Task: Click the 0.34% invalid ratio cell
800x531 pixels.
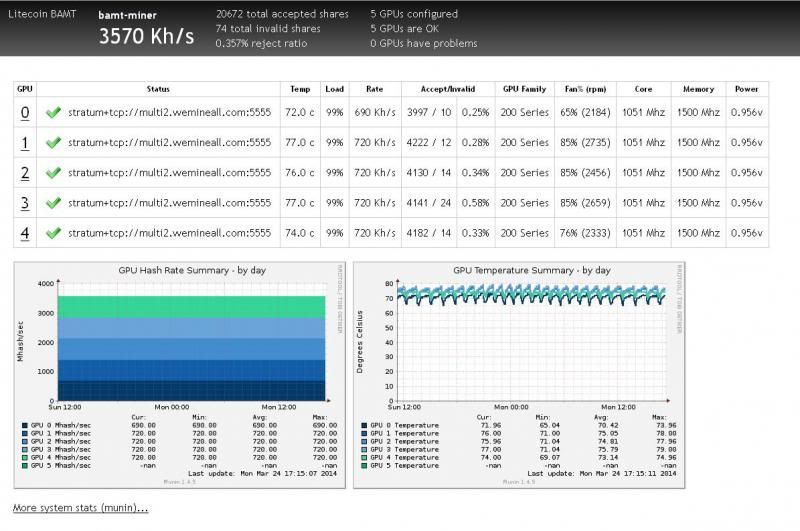Action: [476, 172]
